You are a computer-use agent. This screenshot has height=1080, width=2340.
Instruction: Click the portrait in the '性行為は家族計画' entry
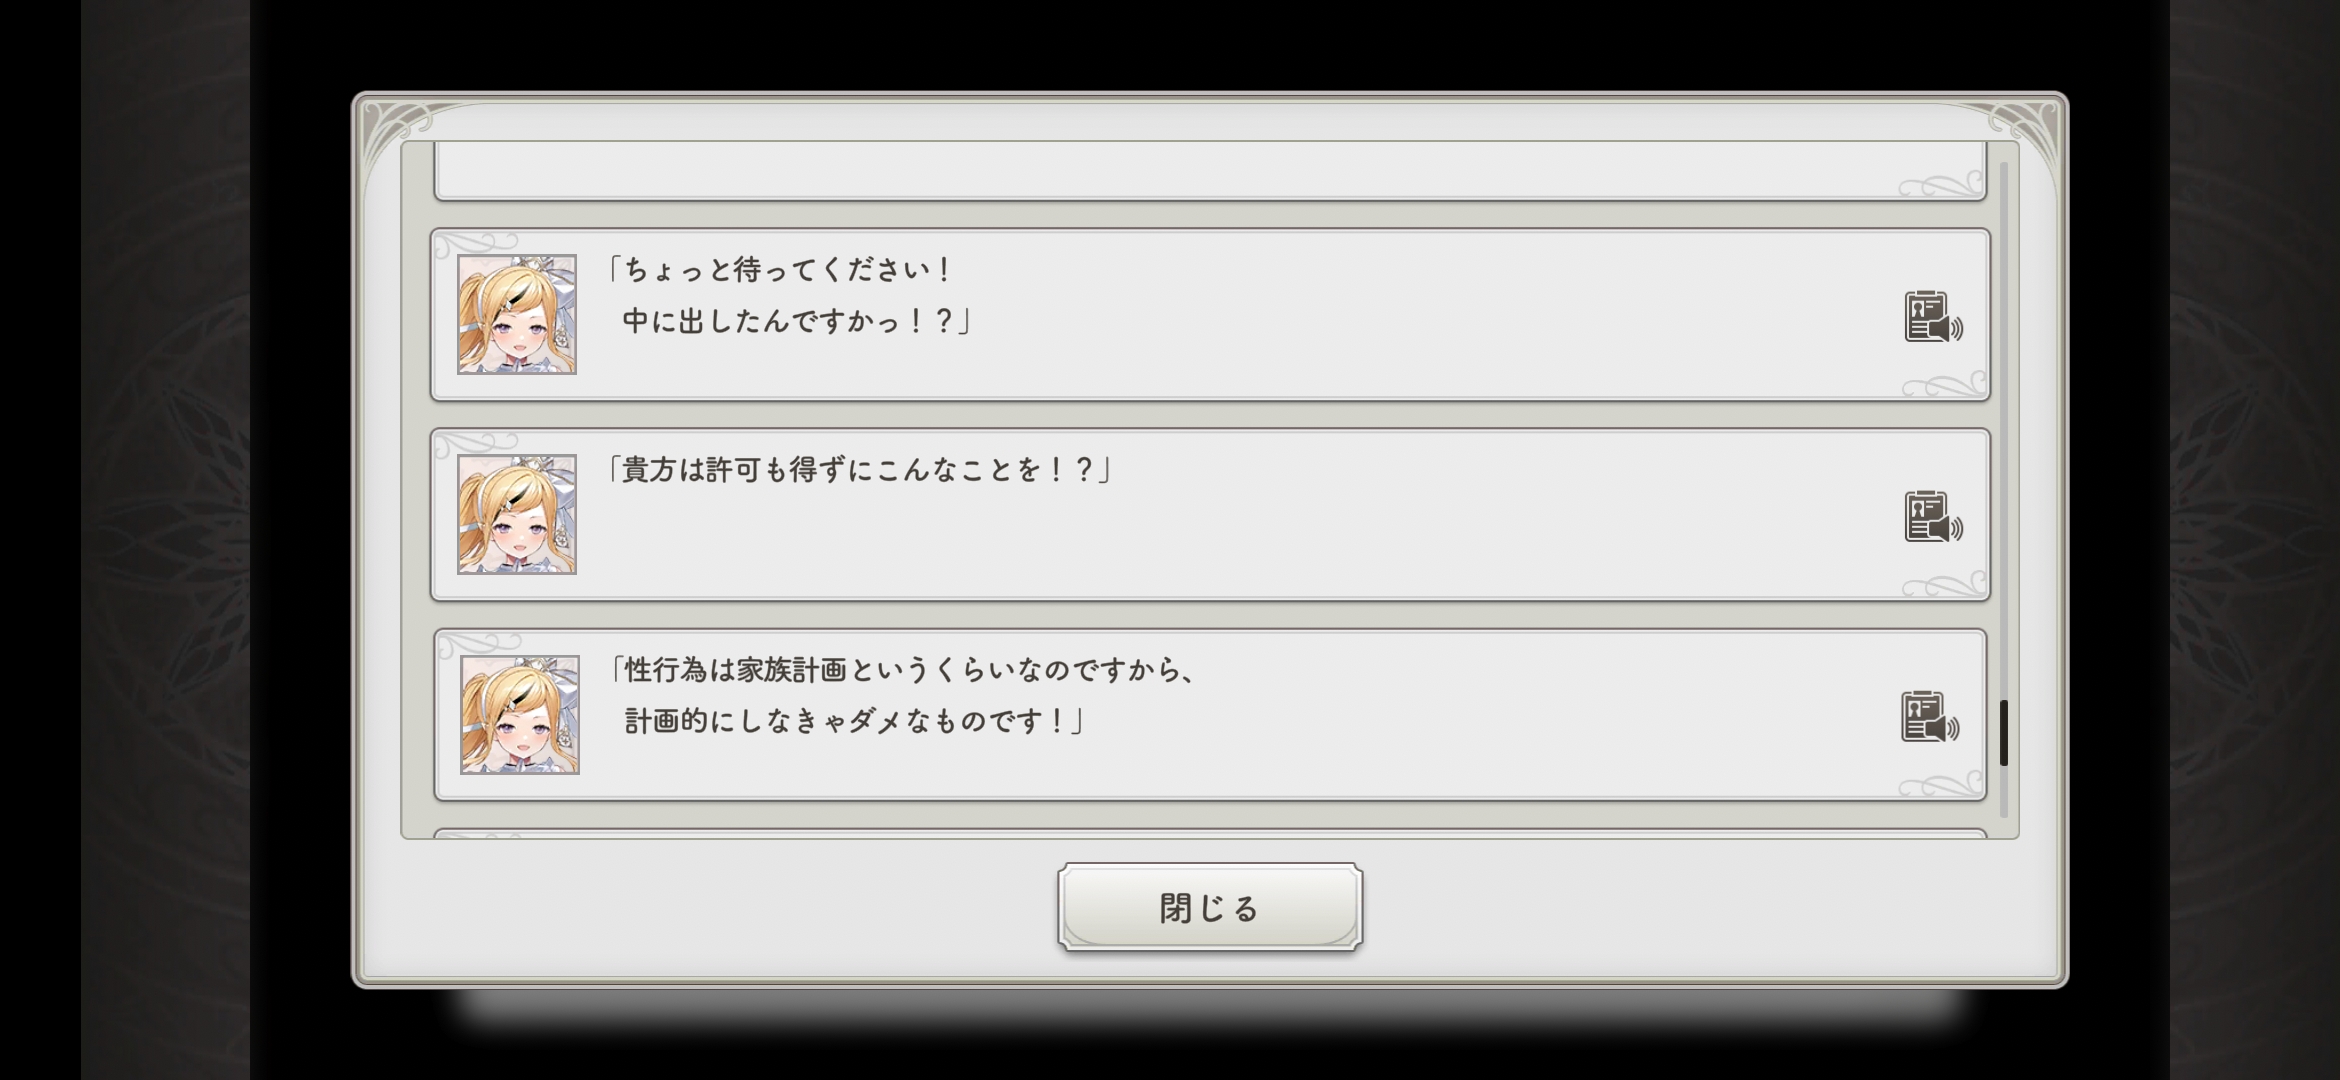click(x=520, y=715)
